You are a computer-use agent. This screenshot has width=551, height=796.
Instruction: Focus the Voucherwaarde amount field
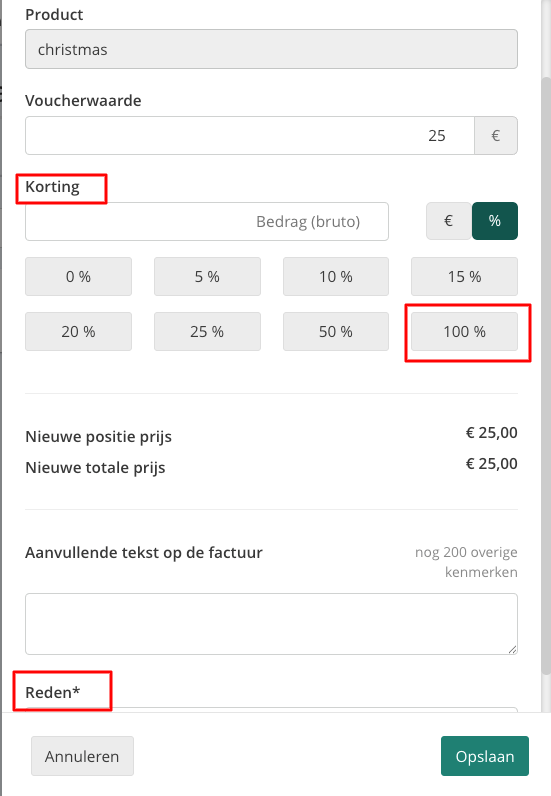tap(250, 136)
